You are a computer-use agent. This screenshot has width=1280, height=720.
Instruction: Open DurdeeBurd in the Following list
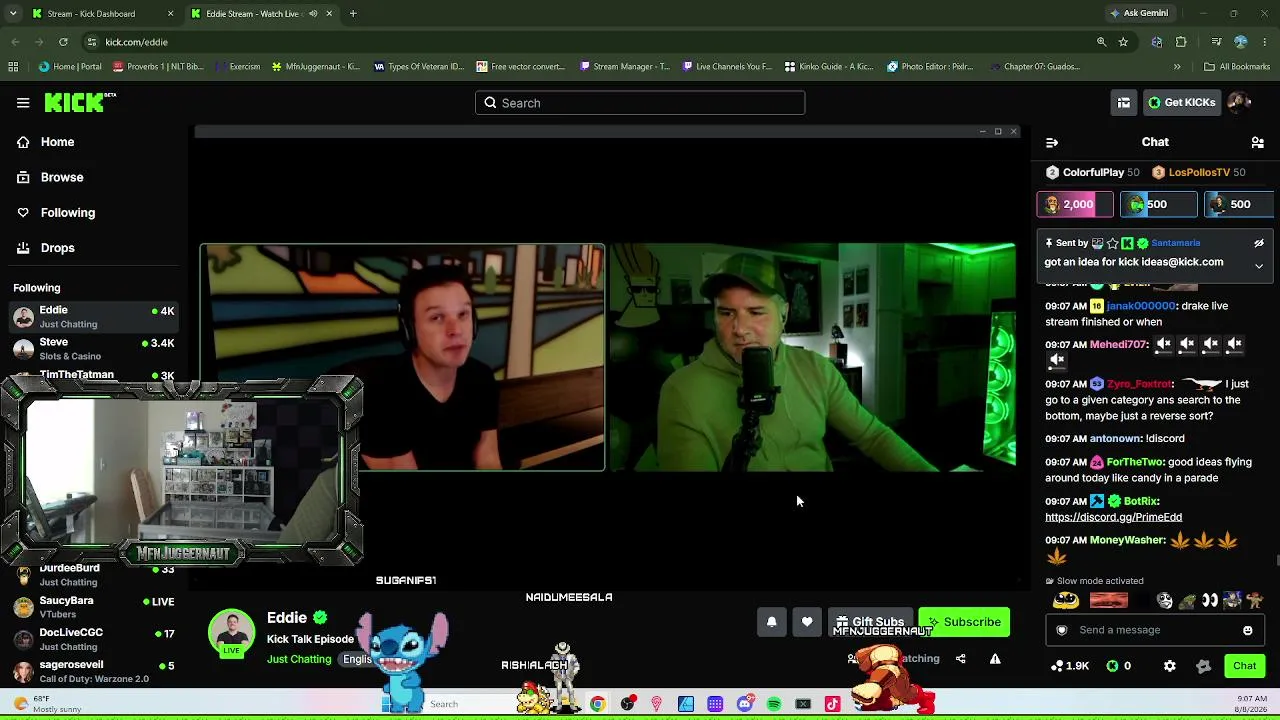[94, 575]
